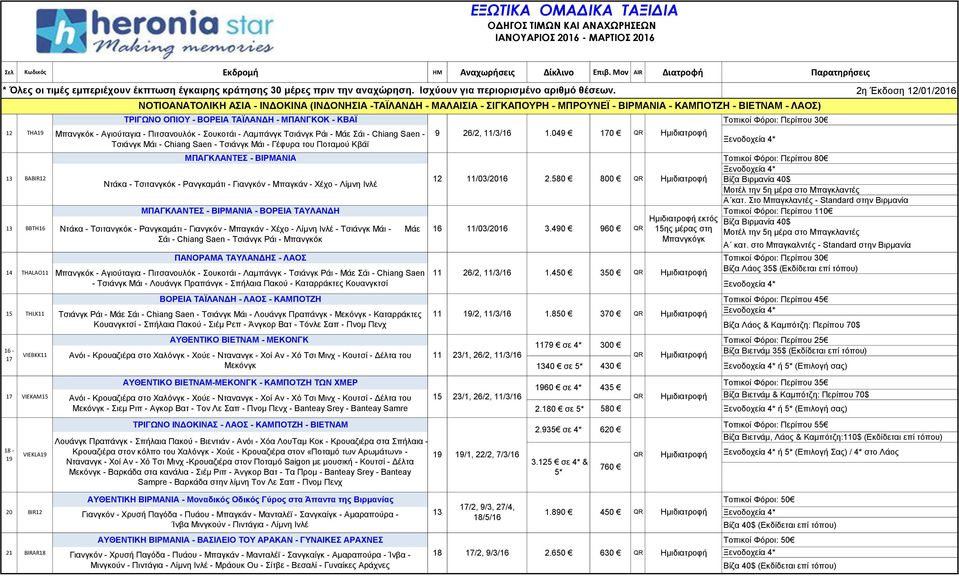Click tour code THALAO11
This screenshot has width=959, height=576.
35,273
